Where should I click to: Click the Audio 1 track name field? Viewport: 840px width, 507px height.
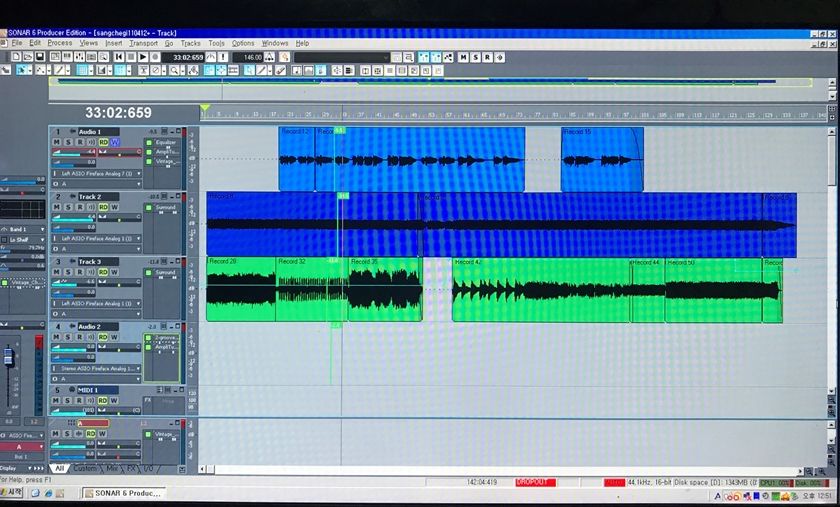99,131
